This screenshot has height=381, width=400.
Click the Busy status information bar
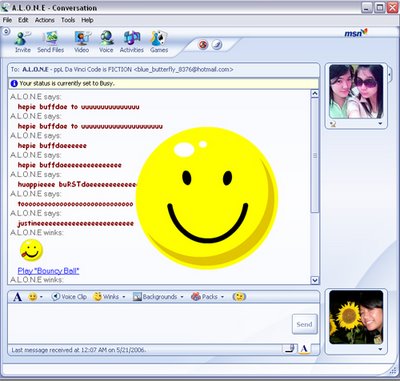163,83
